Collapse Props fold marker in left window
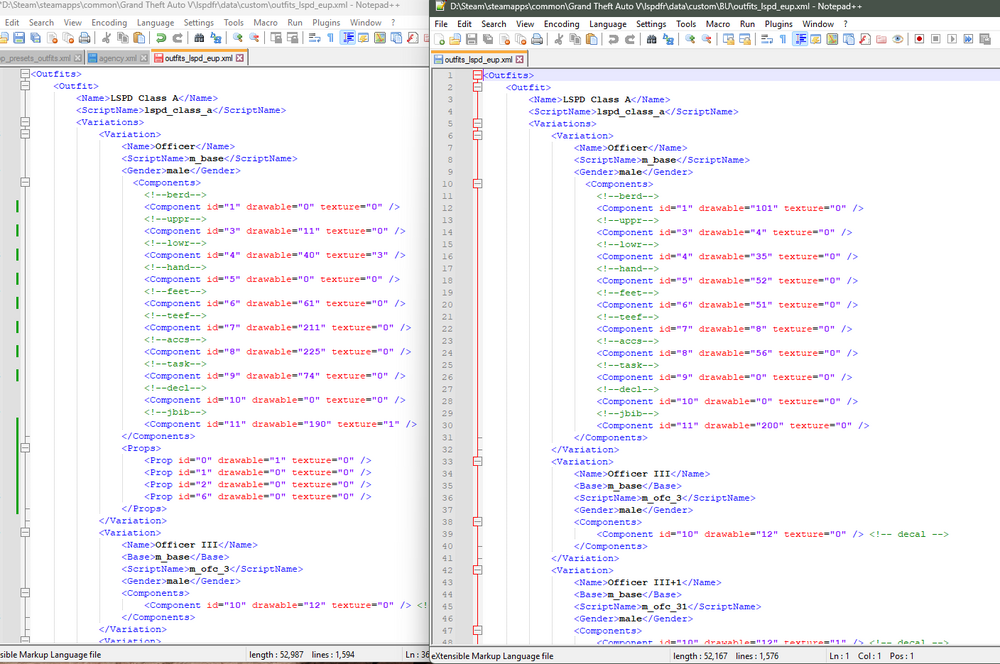This screenshot has height=664, width=1000. click(25, 448)
